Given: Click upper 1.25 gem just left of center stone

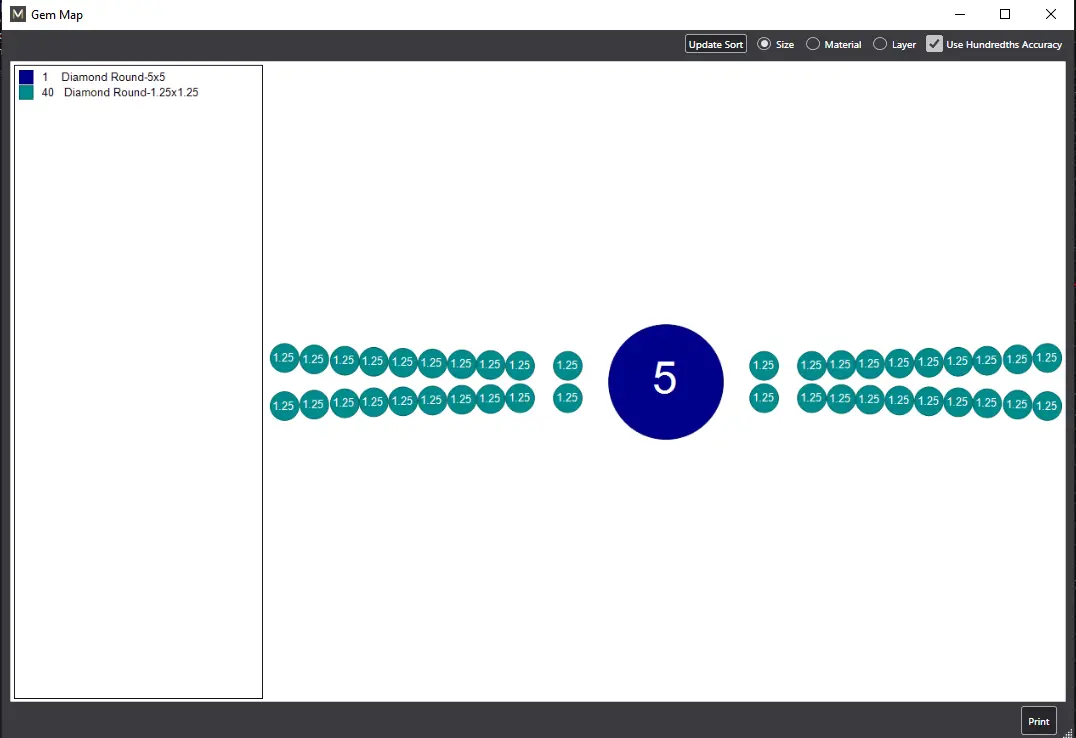Looking at the screenshot, I should pyautogui.click(x=567, y=365).
